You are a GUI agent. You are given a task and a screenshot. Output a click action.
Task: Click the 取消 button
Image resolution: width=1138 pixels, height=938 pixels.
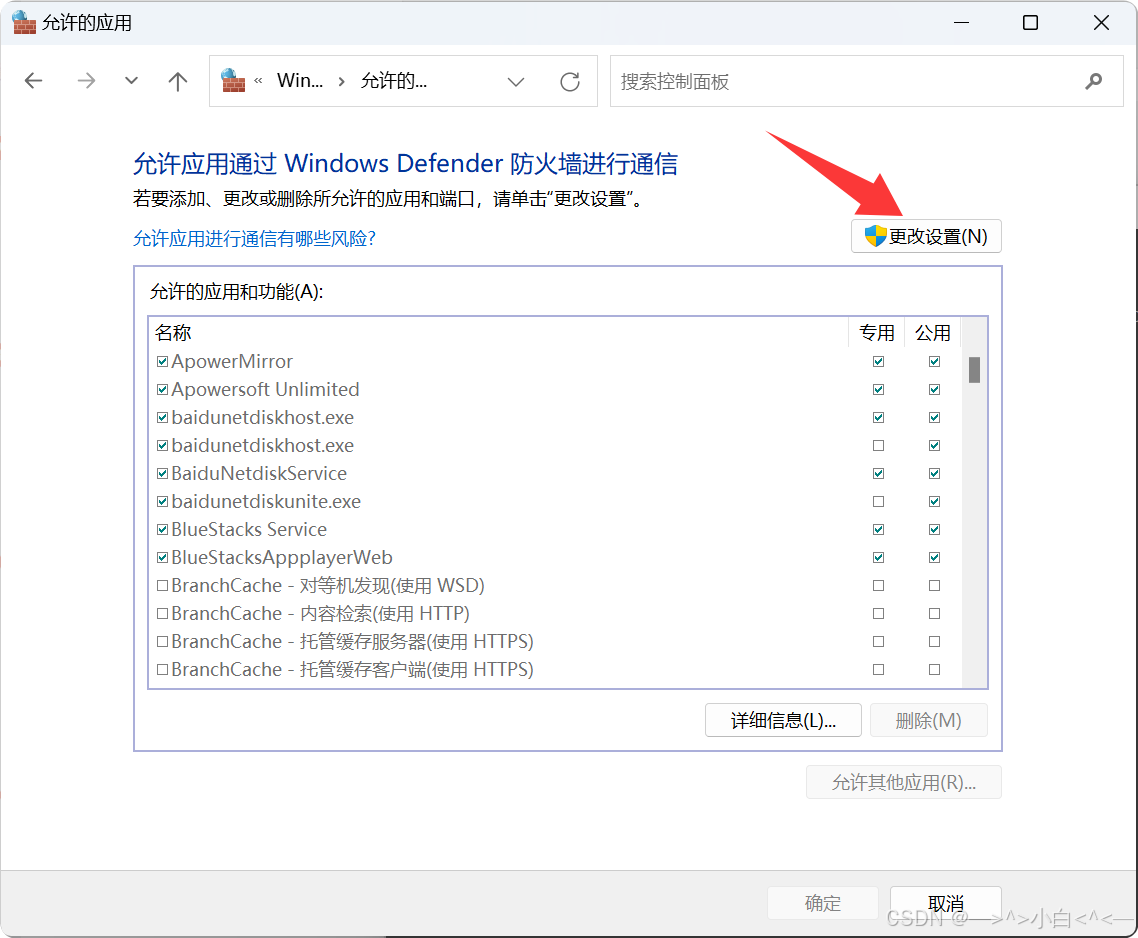click(946, 903)
